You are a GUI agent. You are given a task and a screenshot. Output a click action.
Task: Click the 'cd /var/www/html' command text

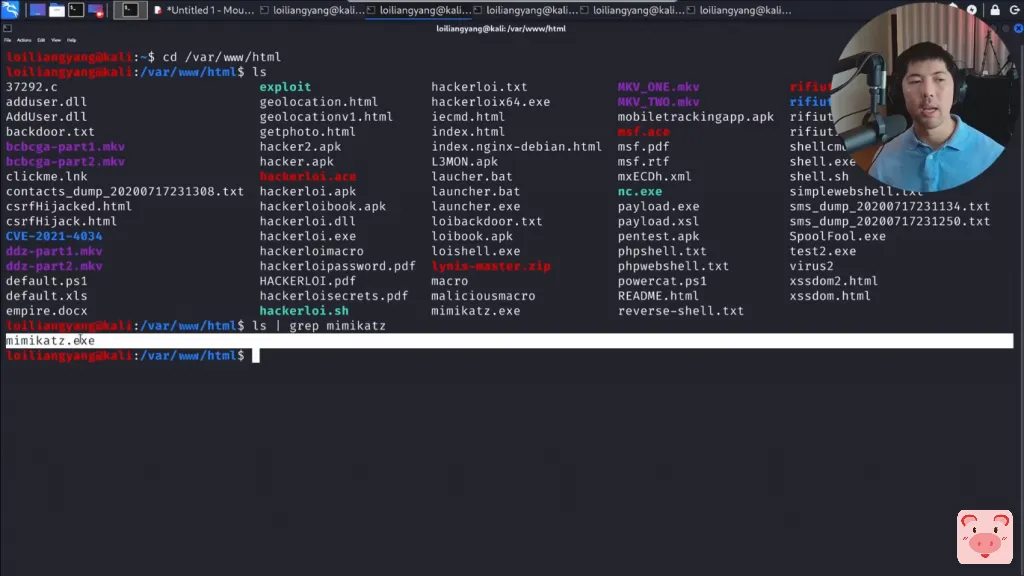point(221,57)
